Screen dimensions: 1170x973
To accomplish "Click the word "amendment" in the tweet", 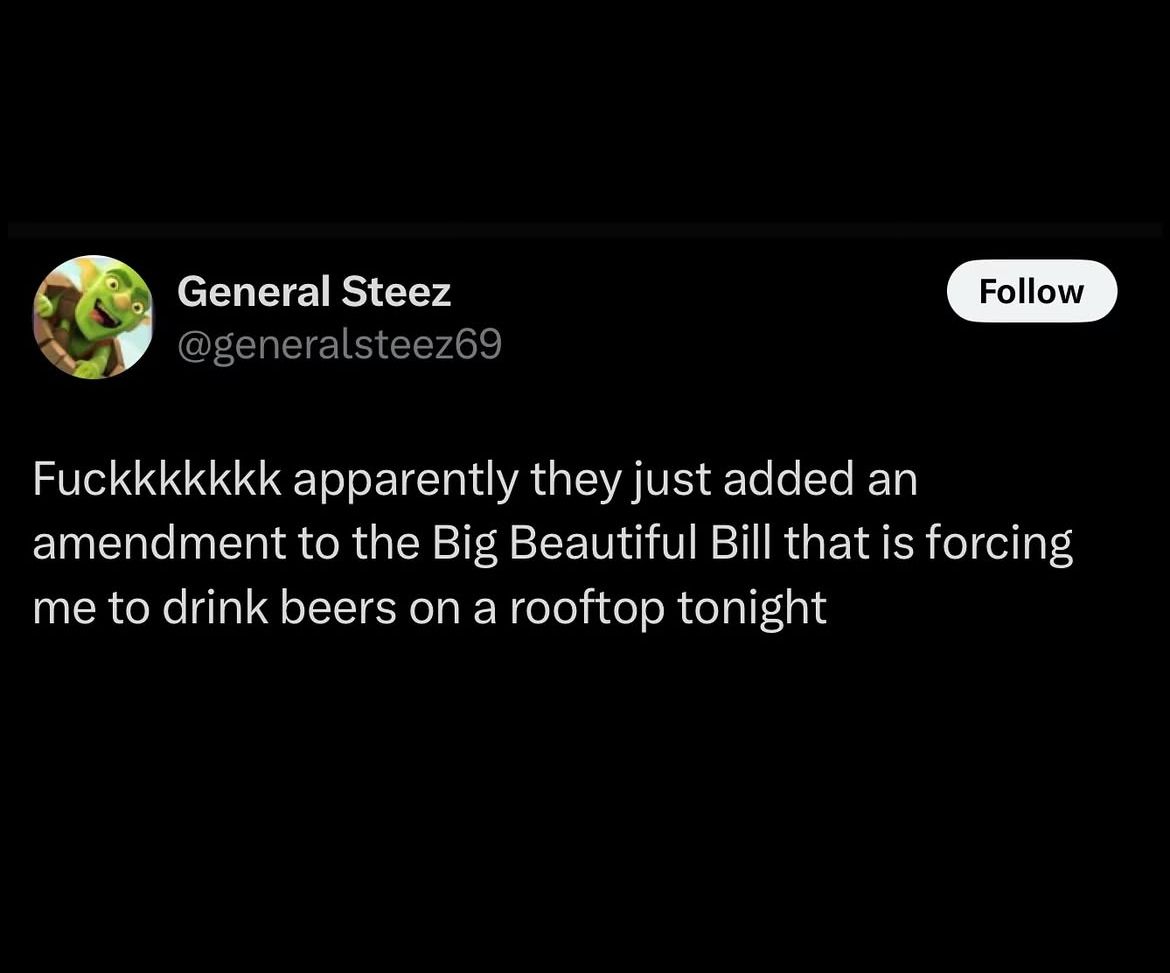I will 160,543.
